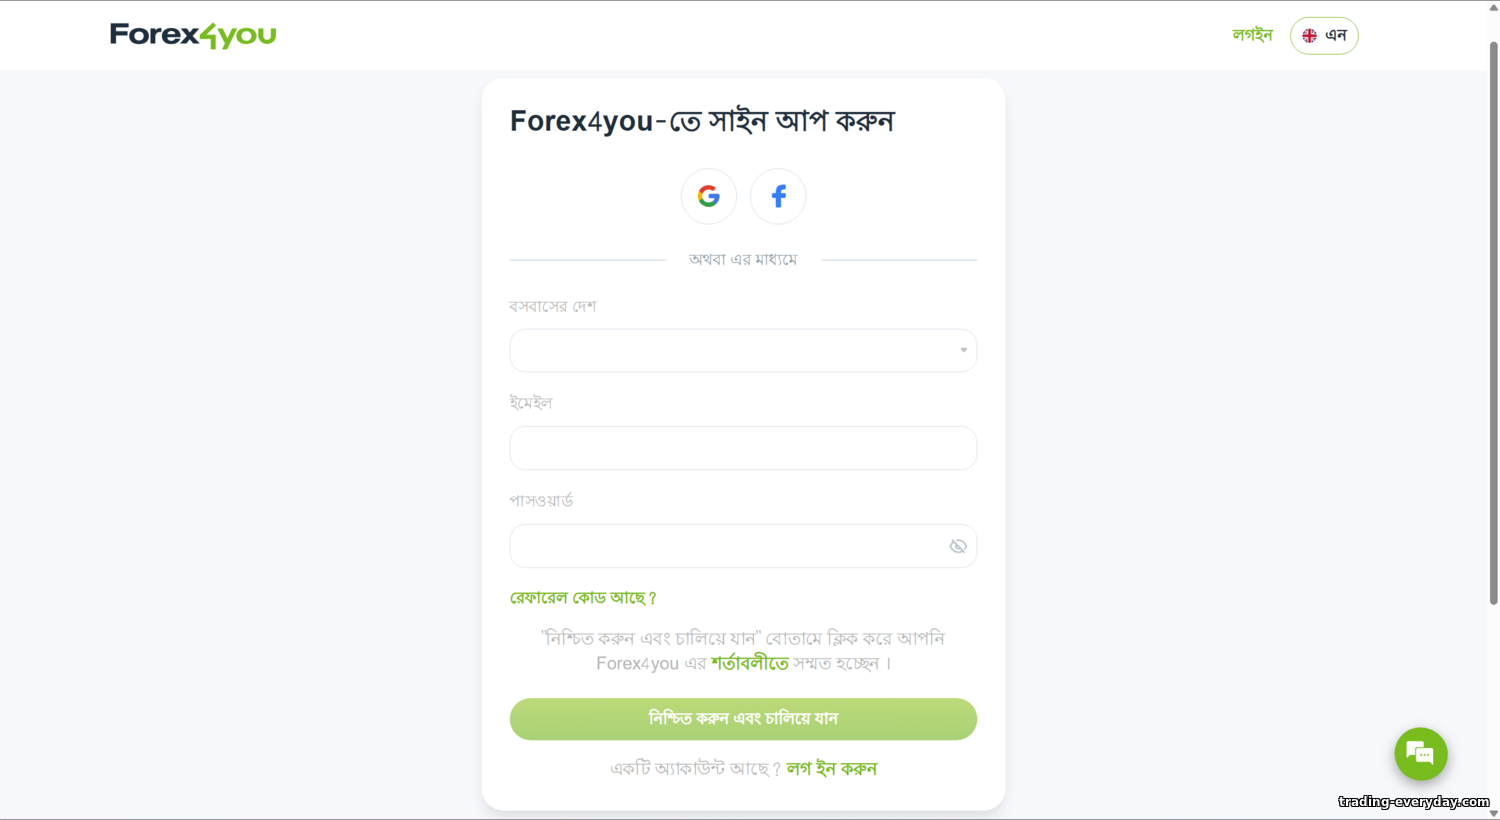Open the country of residence dropdown
The height and width of the screenshot is (820, 1500).
pyautogui.click(x=742, y=351)
